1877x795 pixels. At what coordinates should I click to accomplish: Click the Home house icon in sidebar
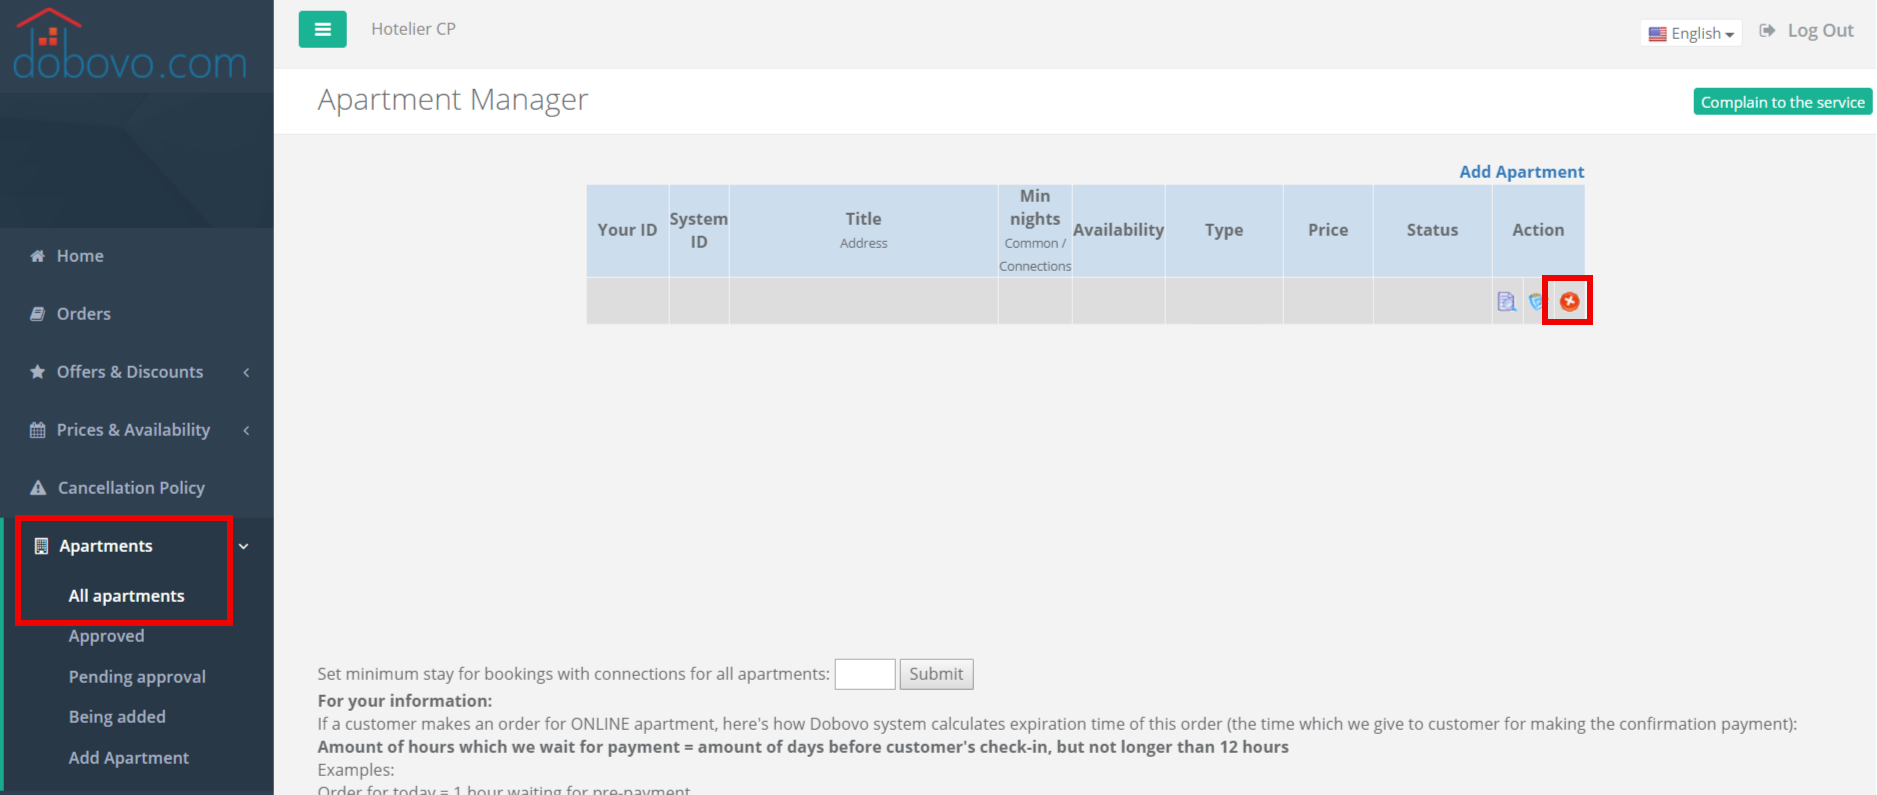[x=37, y=256]
